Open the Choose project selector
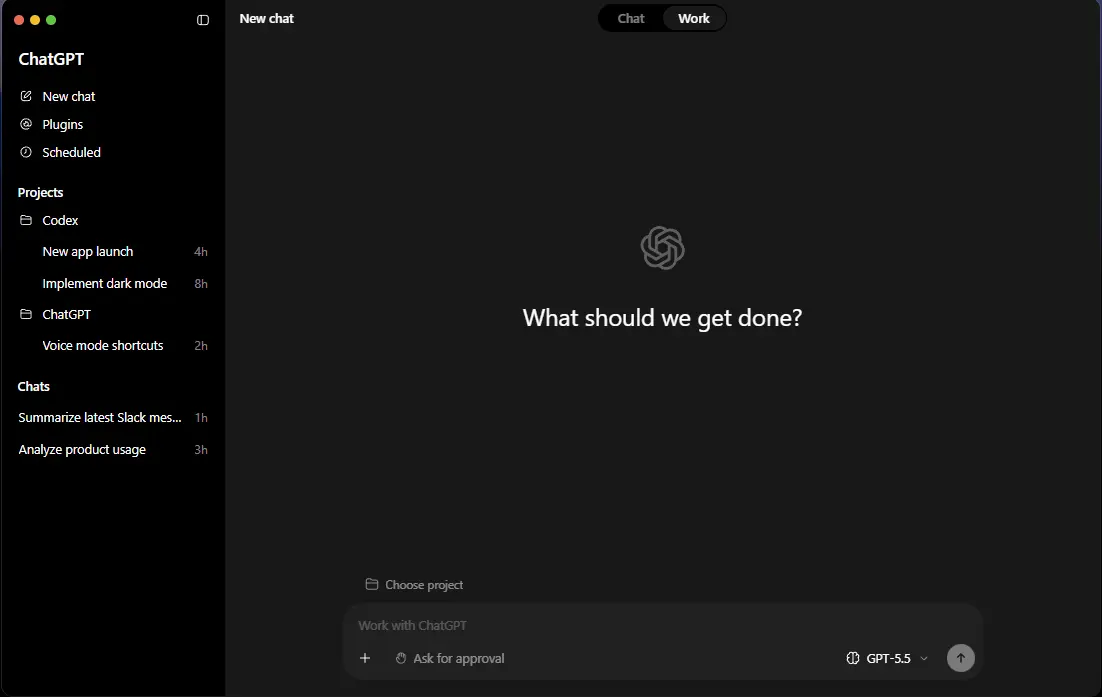The height and width of the screenshot is (697, 1102). [x=414, y=585]
